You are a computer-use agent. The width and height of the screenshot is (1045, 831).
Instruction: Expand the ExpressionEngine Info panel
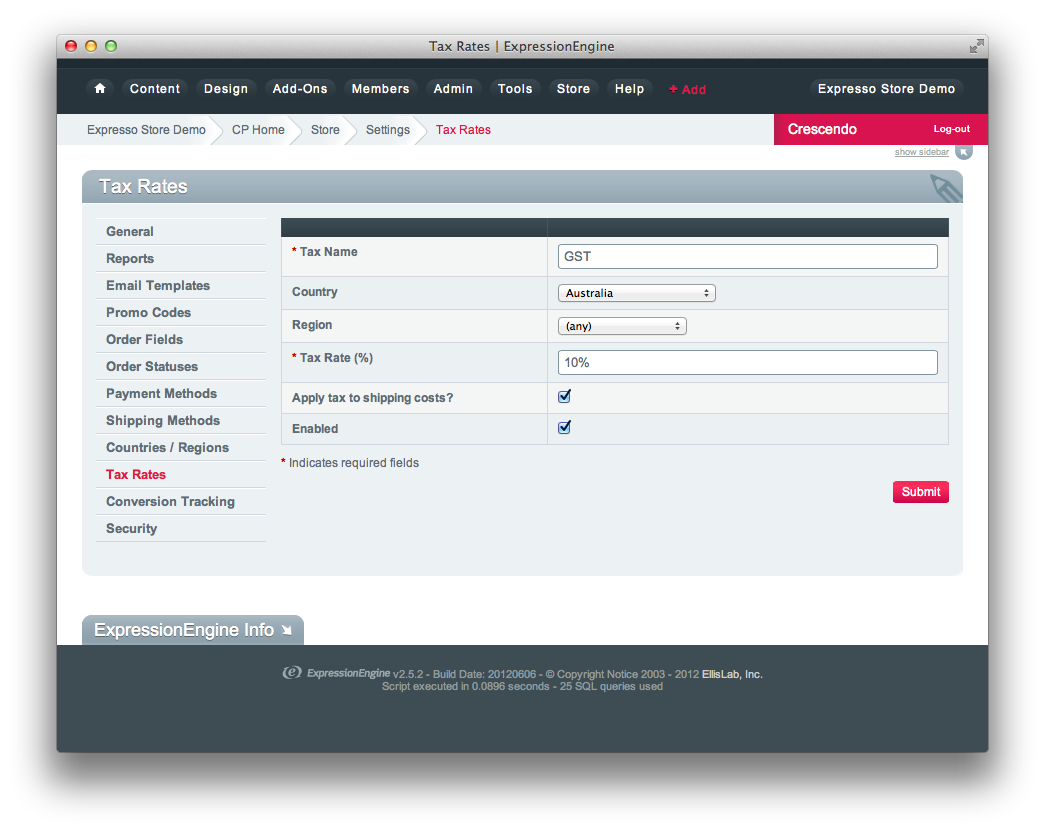pyautogui.click(x=193, y=630)
